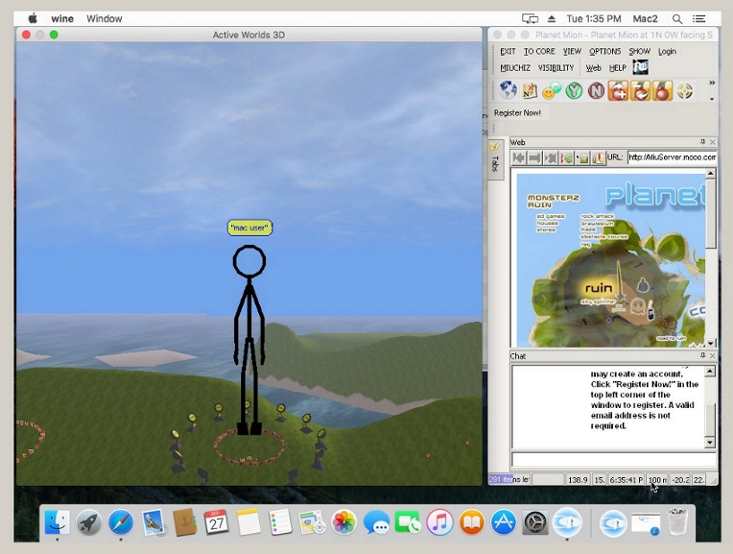Click the red ball arrow toolbar icon
733x554 pixels.
640,91
